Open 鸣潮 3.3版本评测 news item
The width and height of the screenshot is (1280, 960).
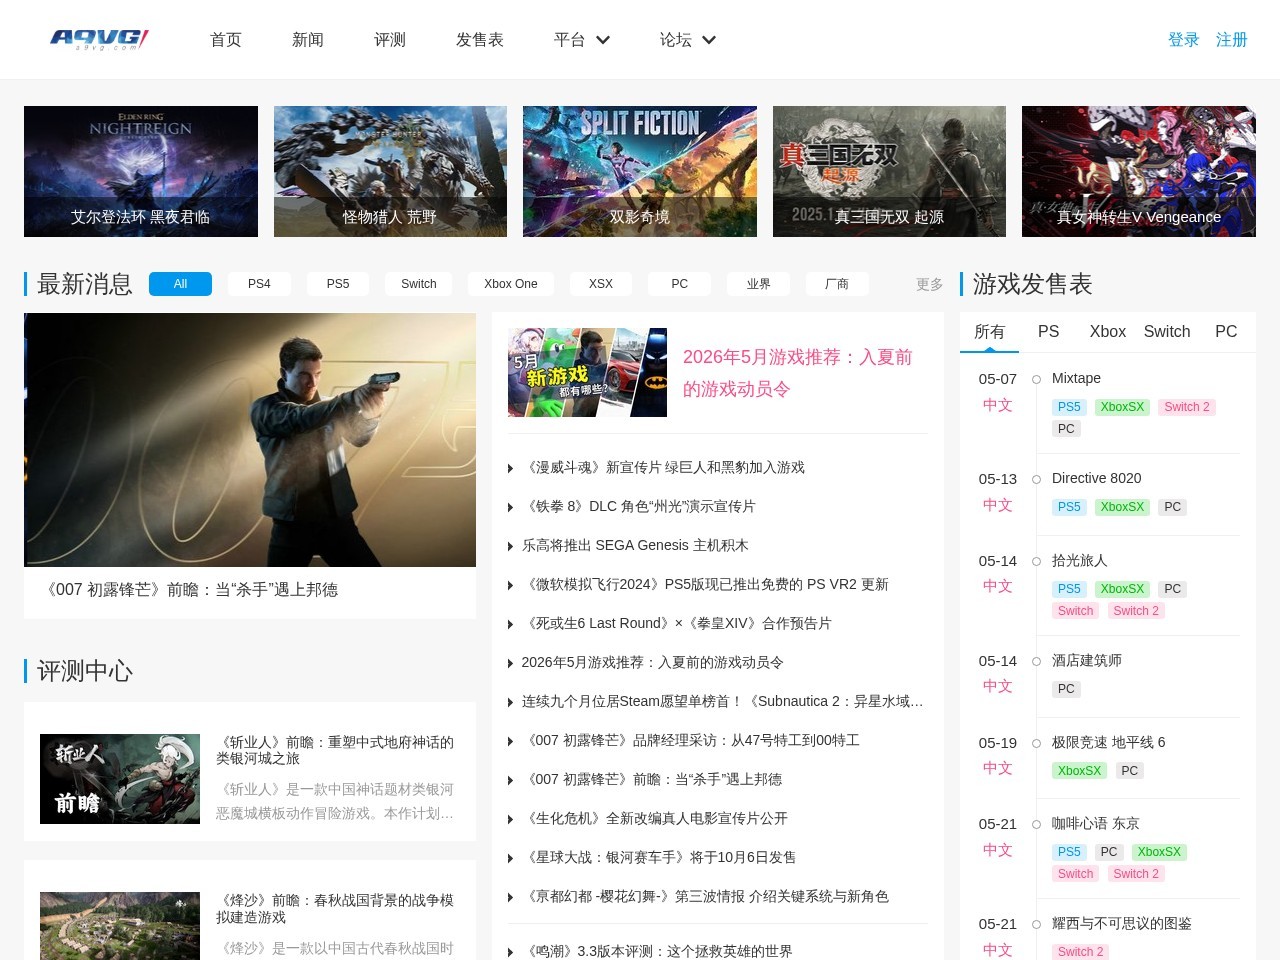coord(657,951)
